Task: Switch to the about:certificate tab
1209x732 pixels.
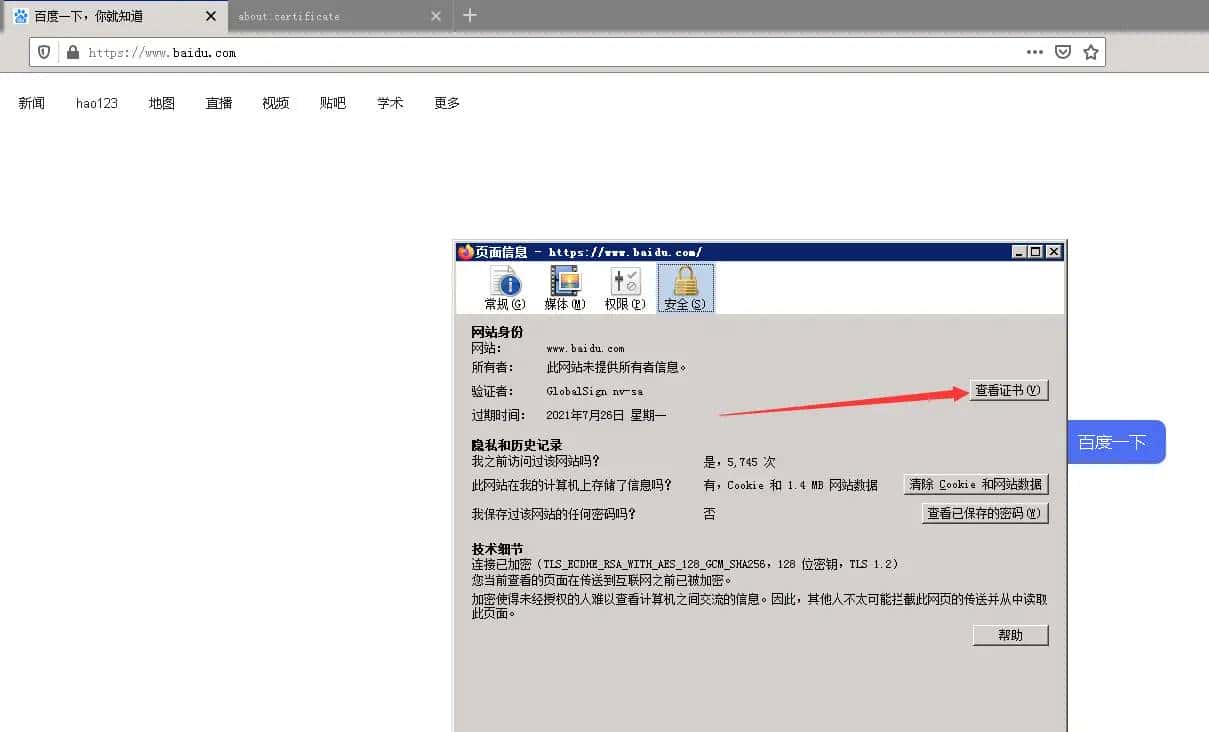Action: 293,16
